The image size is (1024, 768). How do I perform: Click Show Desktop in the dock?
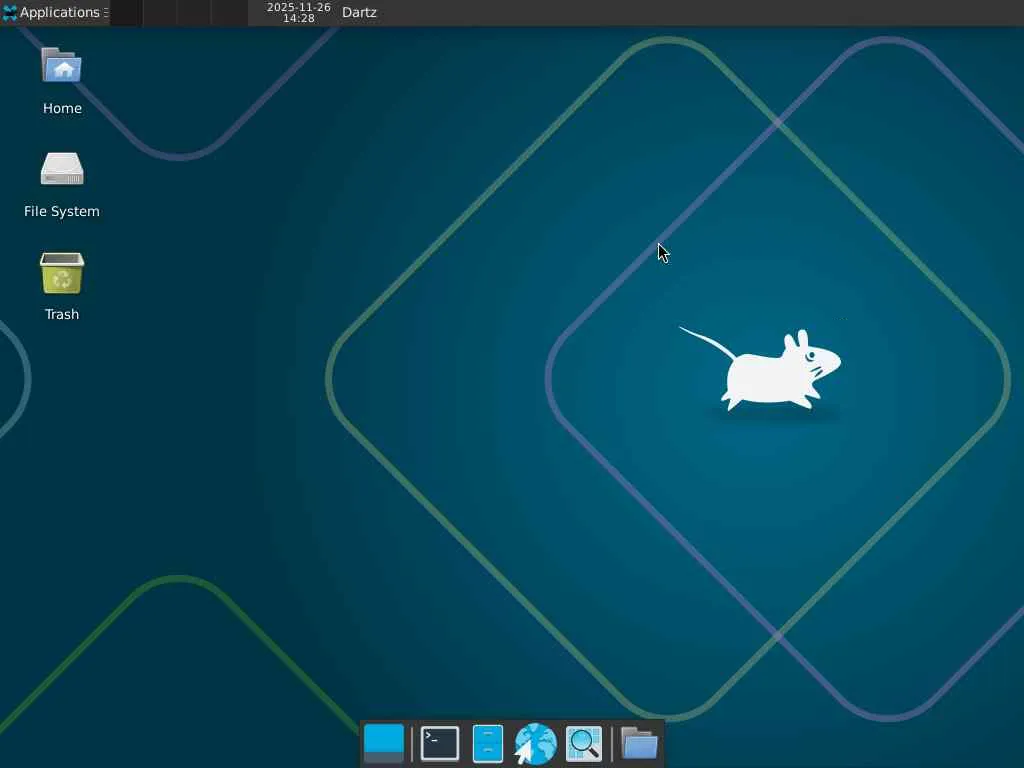point(384,743)
